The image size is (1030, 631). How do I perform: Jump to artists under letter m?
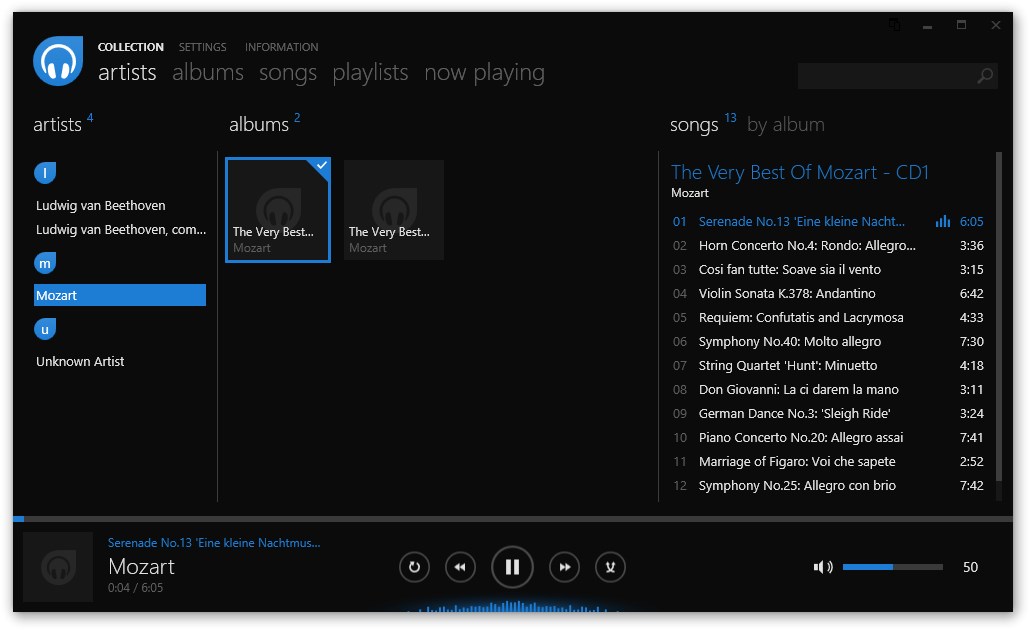tap(45, 263)
